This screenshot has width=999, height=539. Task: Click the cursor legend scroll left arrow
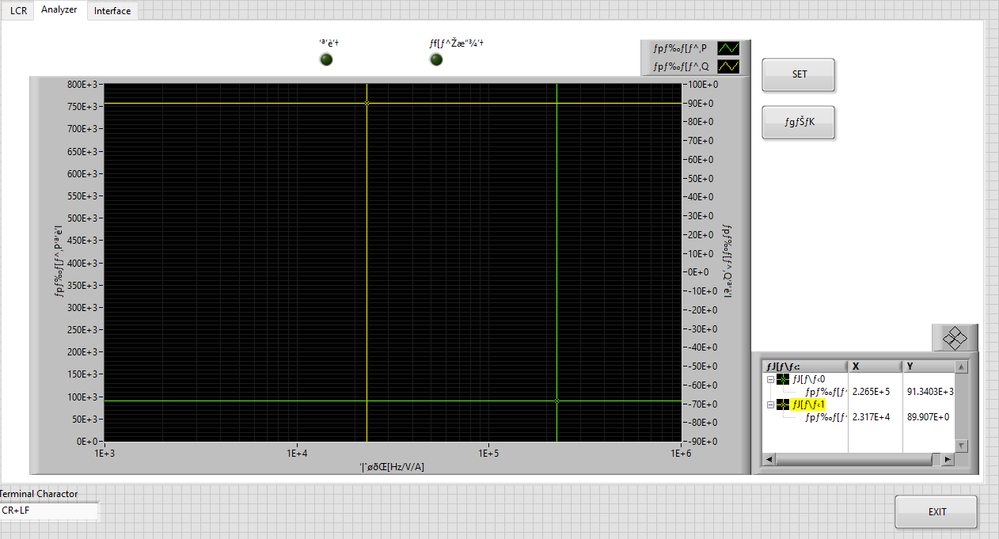(769, 459)
